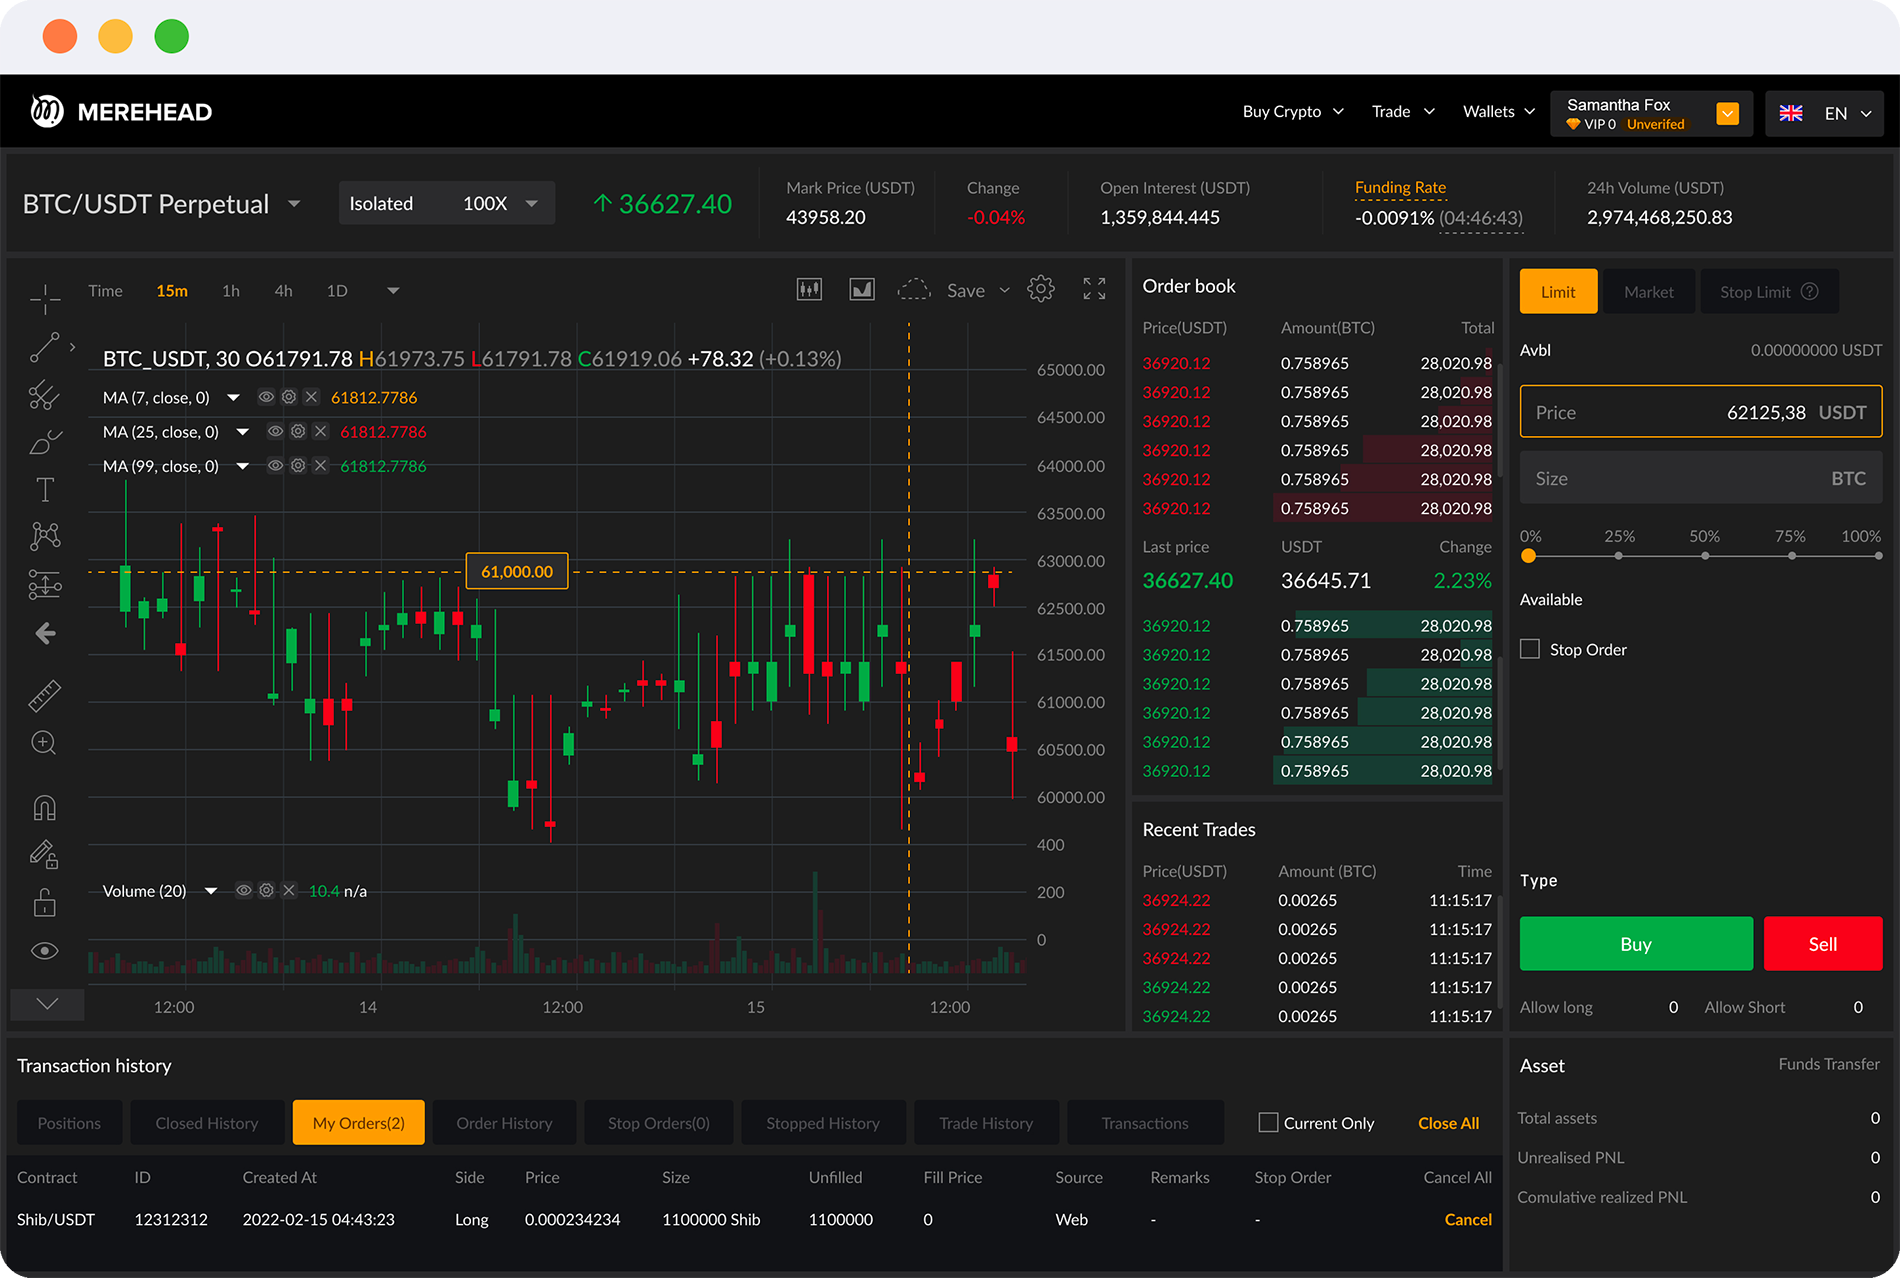Check the Current Only checkbox
Image resolution: width=1900 pixels, height=1278 pixels.
click(1268, 1123)
